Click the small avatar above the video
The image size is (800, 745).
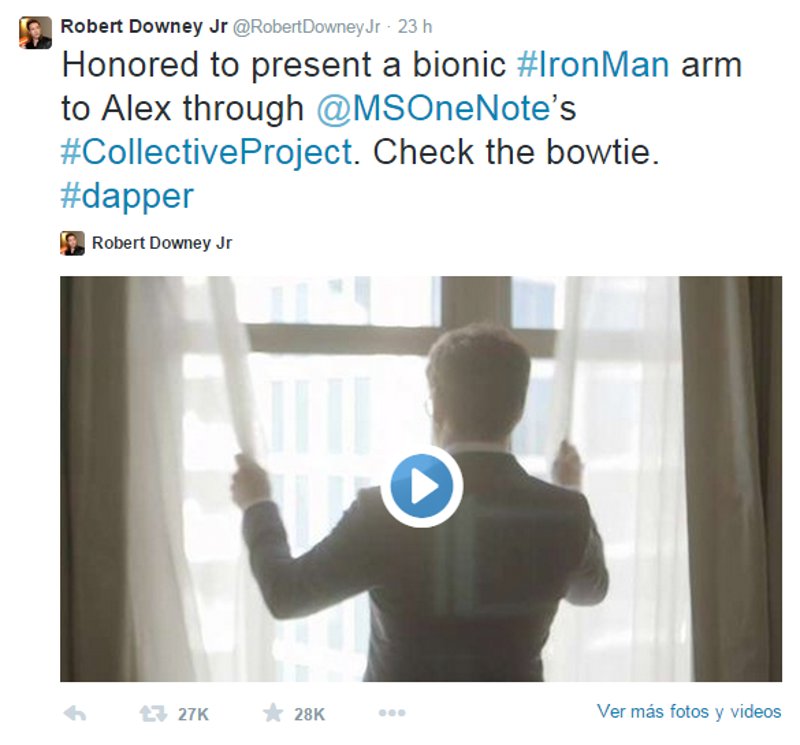(72, 243)
